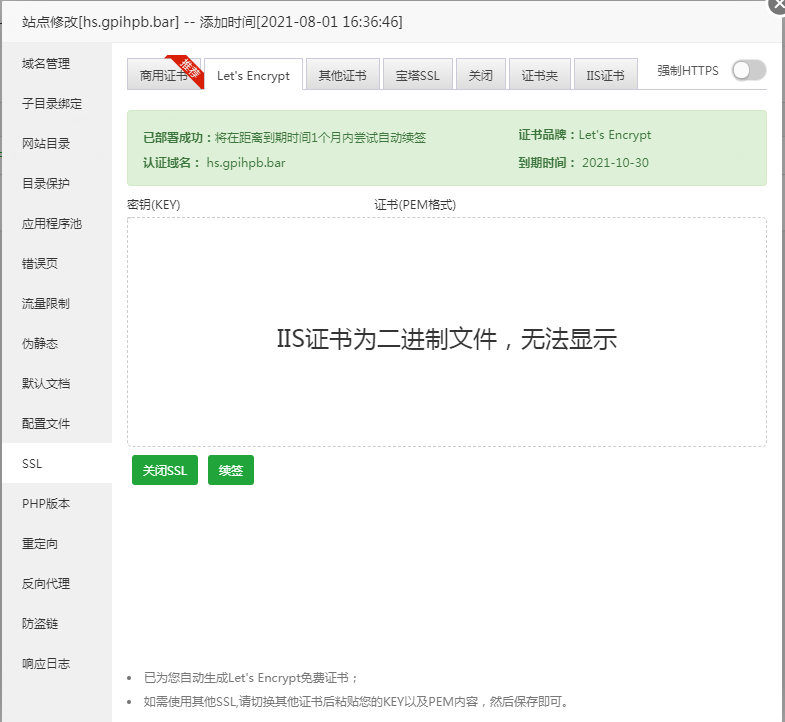Toggle the 强制HTTPS switch
Image resolution: width=785 pixels, height=722 pixels.
(748, 70)
